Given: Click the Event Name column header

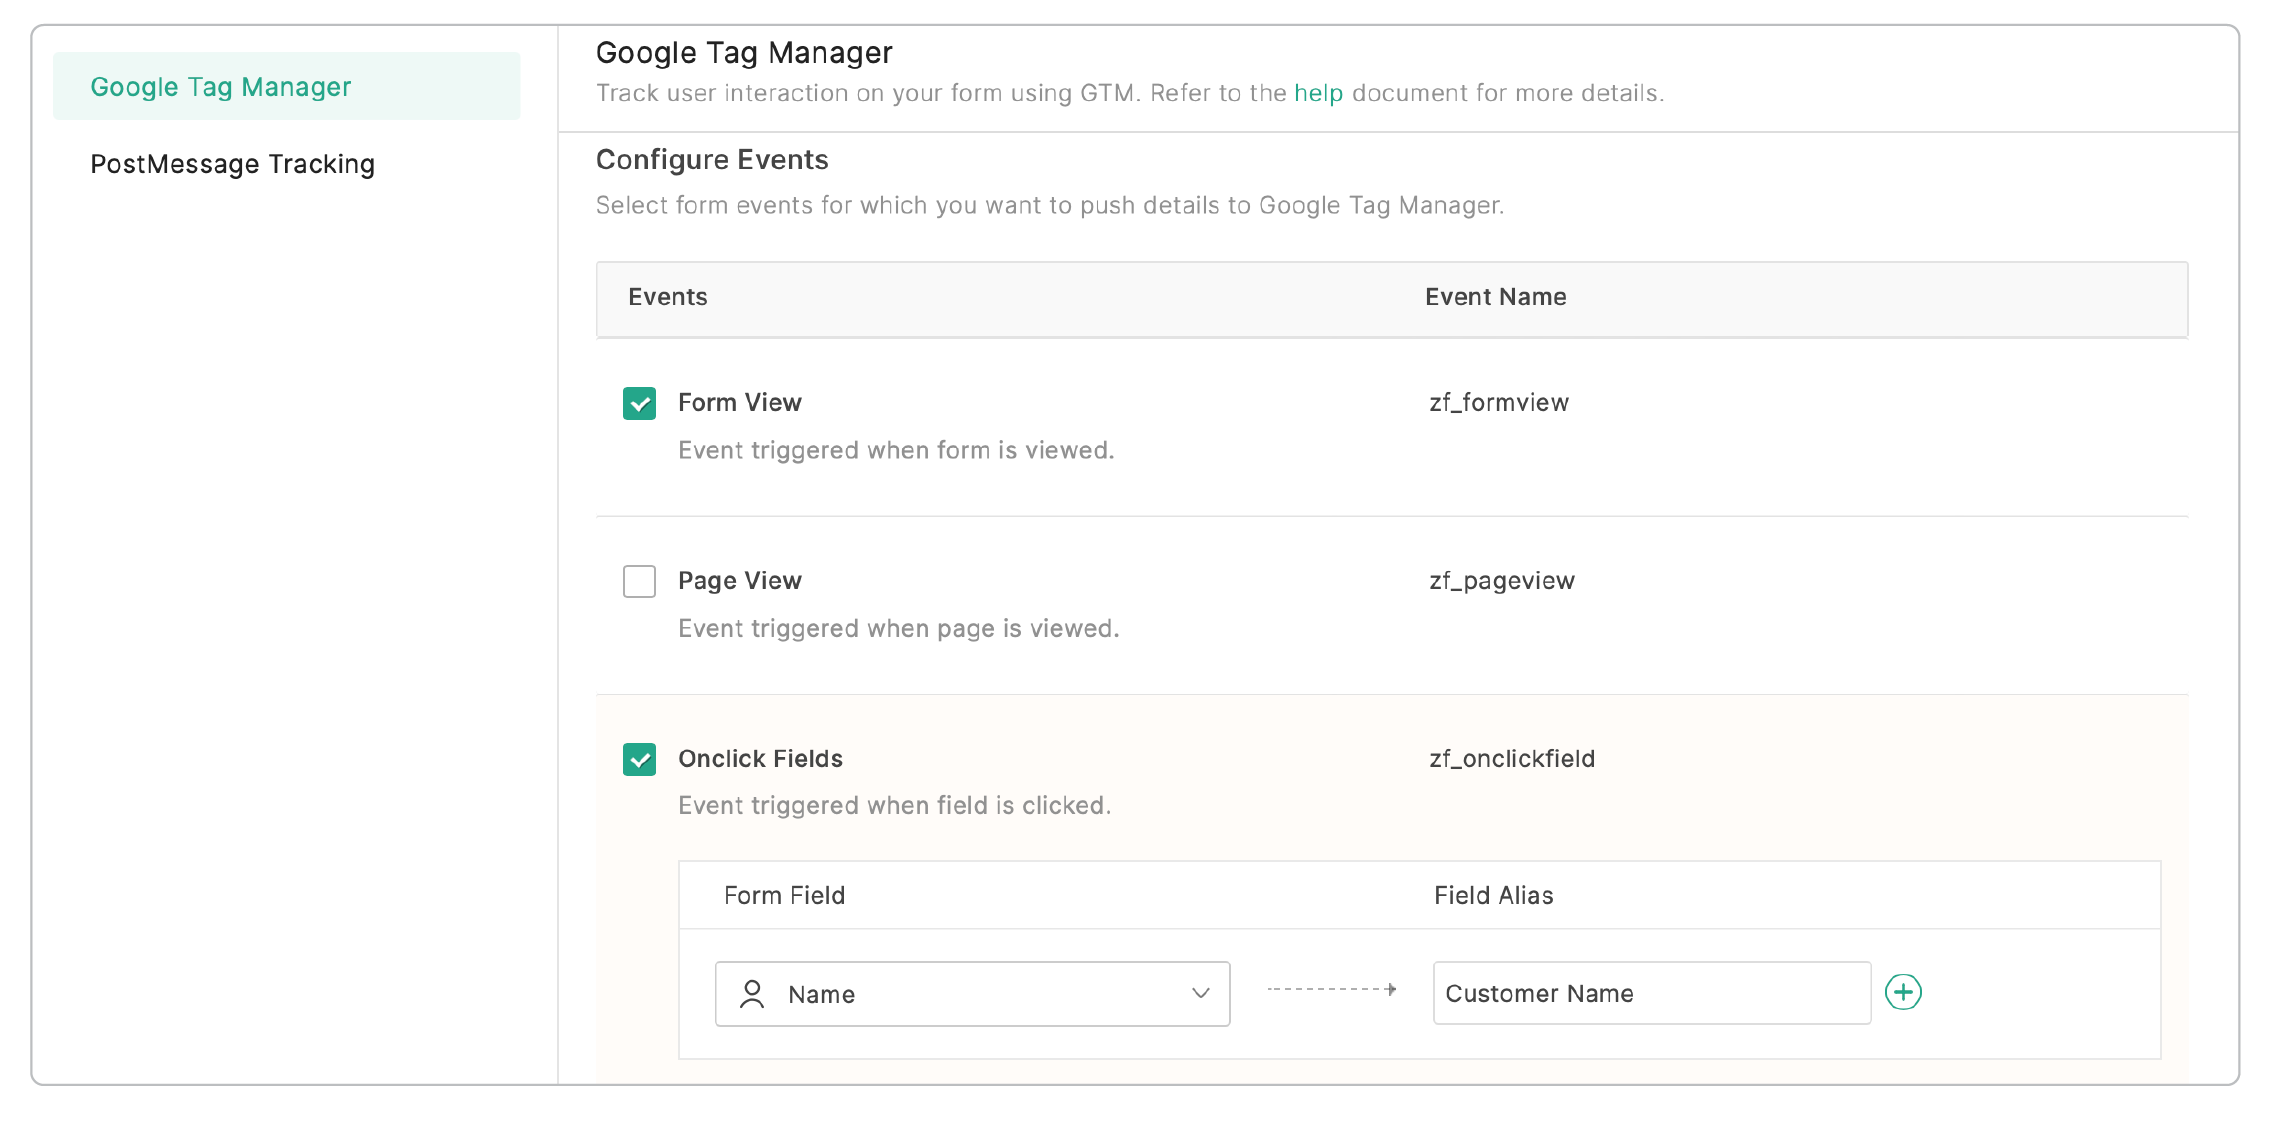Looking at the screenshot, I should click(1495, 297).
